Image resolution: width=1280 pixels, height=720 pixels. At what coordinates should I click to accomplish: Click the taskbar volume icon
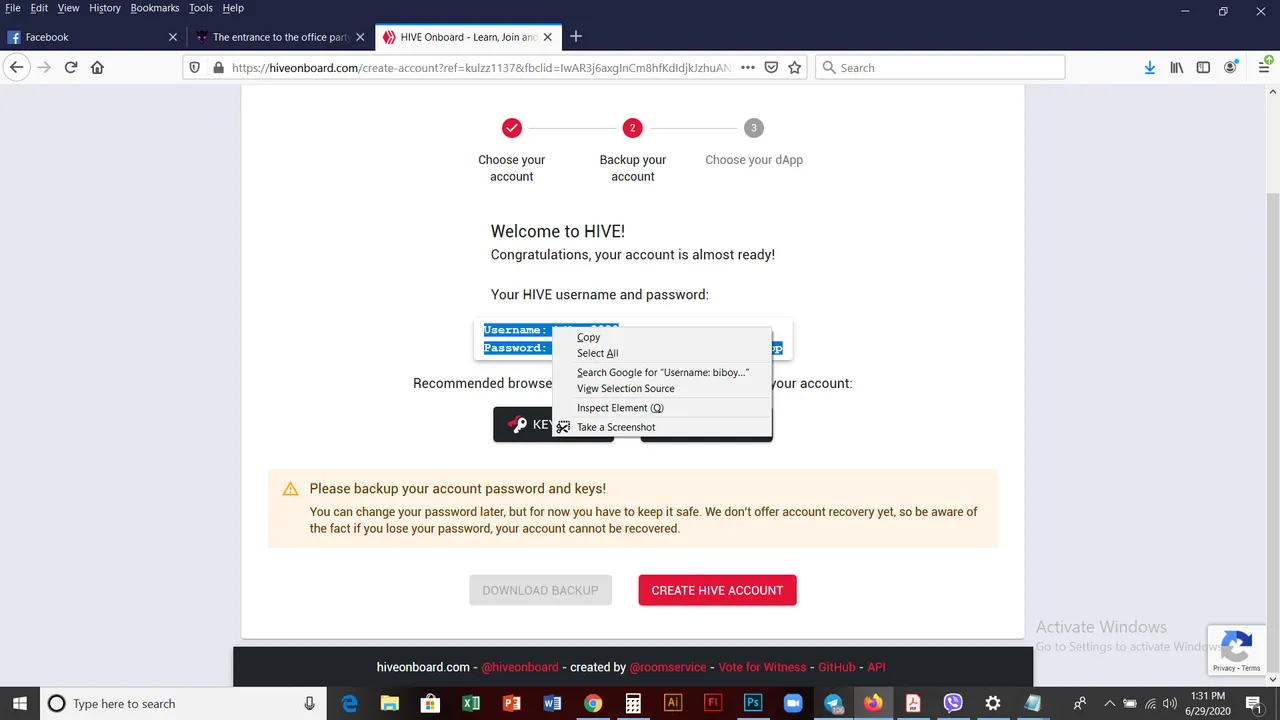pos(1170,703)
